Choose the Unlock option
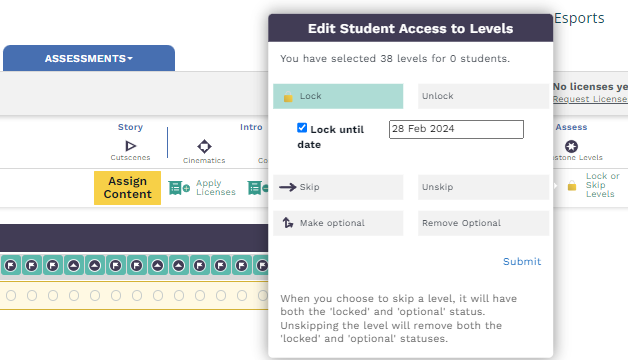Screen dimensions: 628x360 click(483, 96)
